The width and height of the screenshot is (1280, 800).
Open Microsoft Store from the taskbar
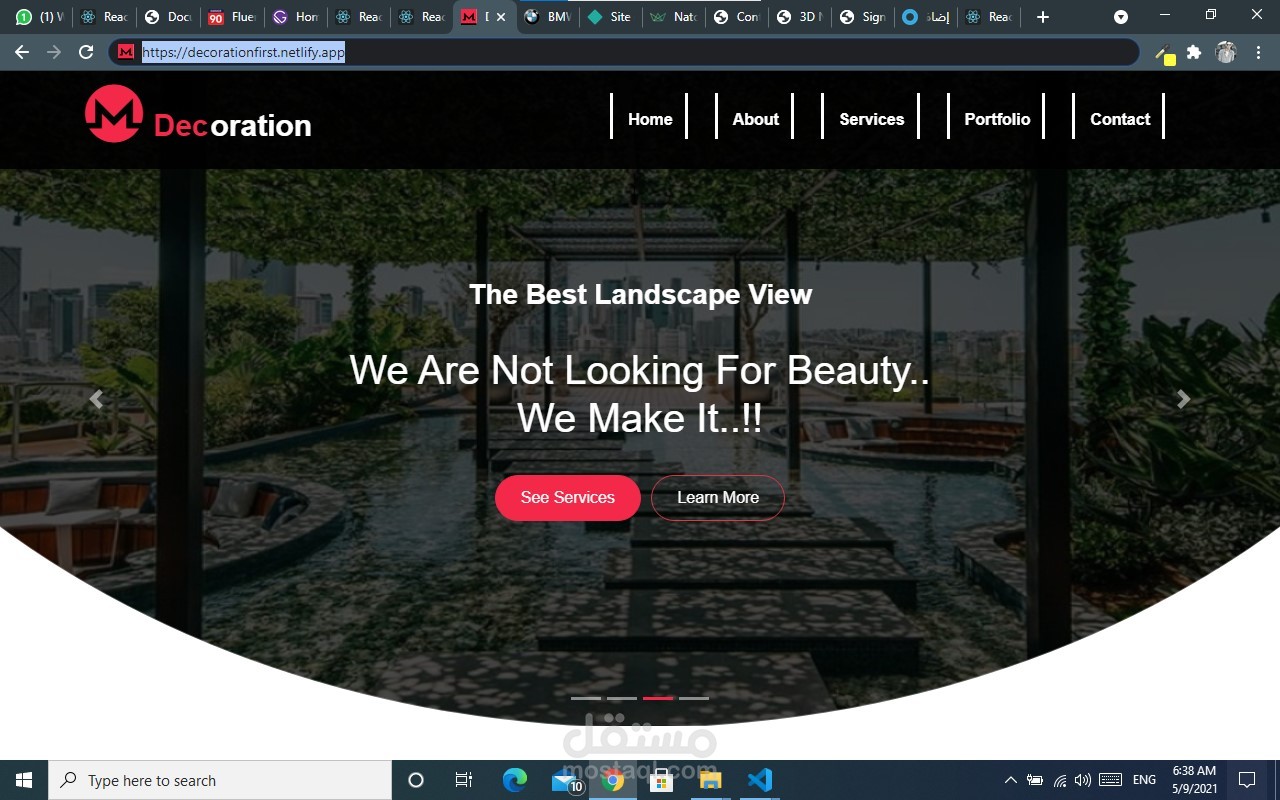(662, 780)
